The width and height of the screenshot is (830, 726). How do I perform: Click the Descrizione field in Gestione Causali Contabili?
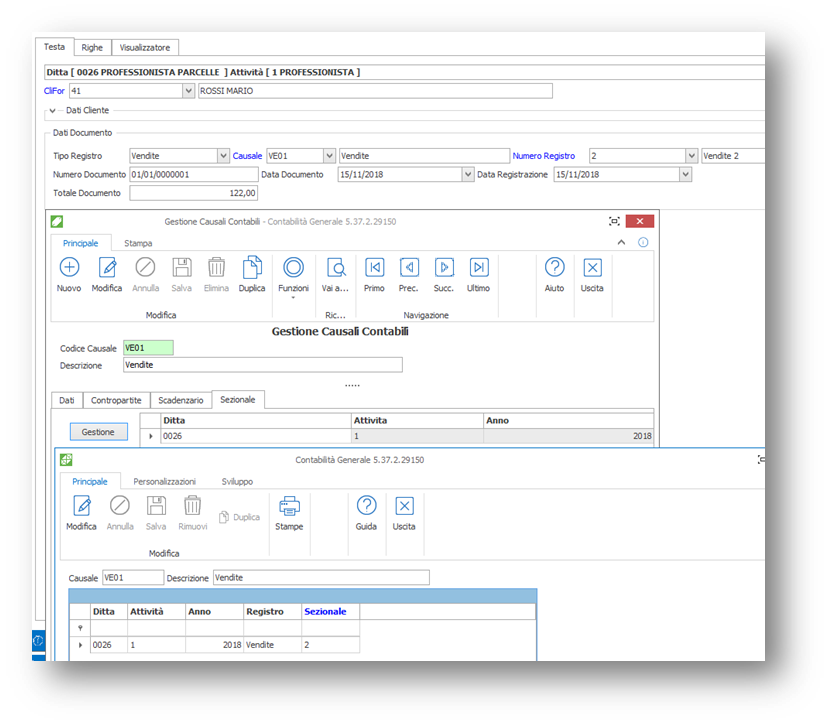click(x=263, y=365)
